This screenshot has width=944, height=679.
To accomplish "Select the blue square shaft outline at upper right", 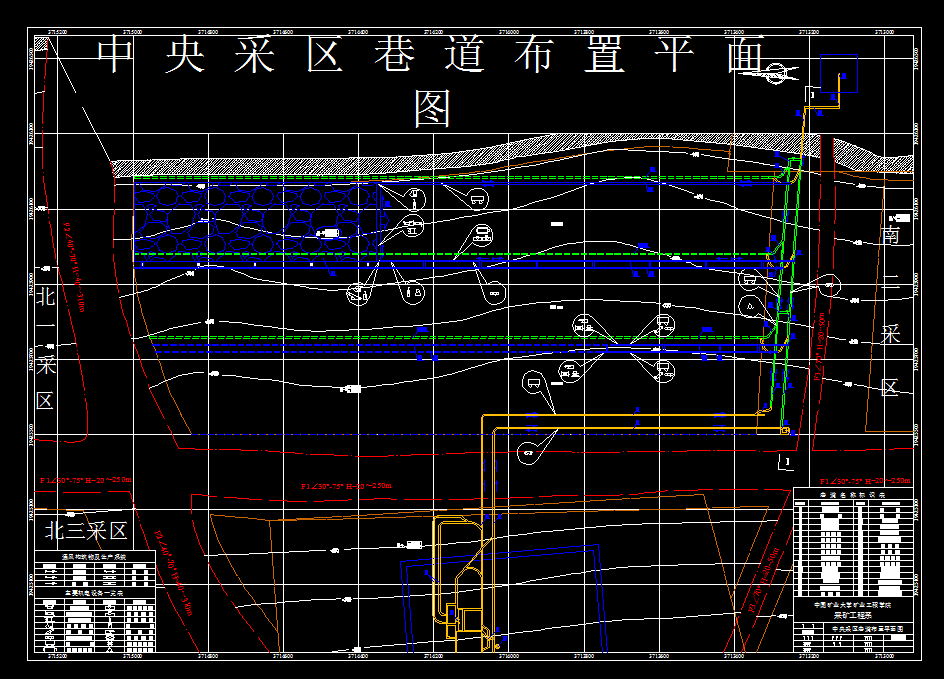I will pos(839,73).
